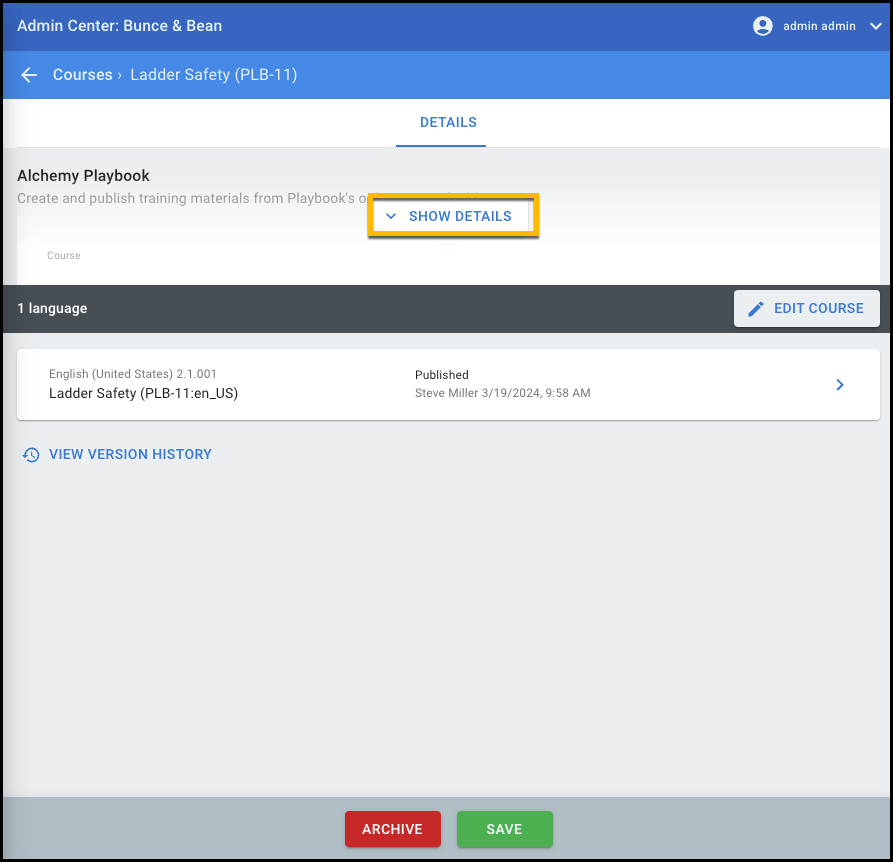Click the back arrow icon

[29, 75]
